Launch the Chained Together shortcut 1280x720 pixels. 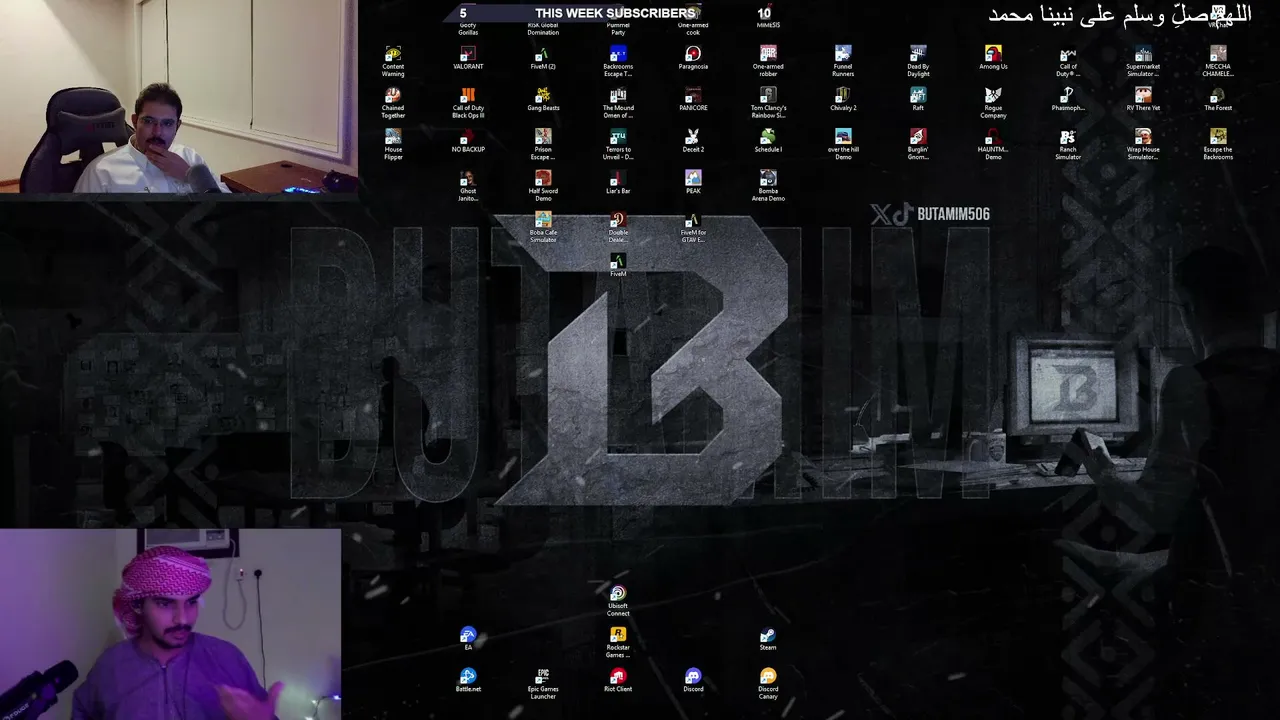(x=393, y=102)
